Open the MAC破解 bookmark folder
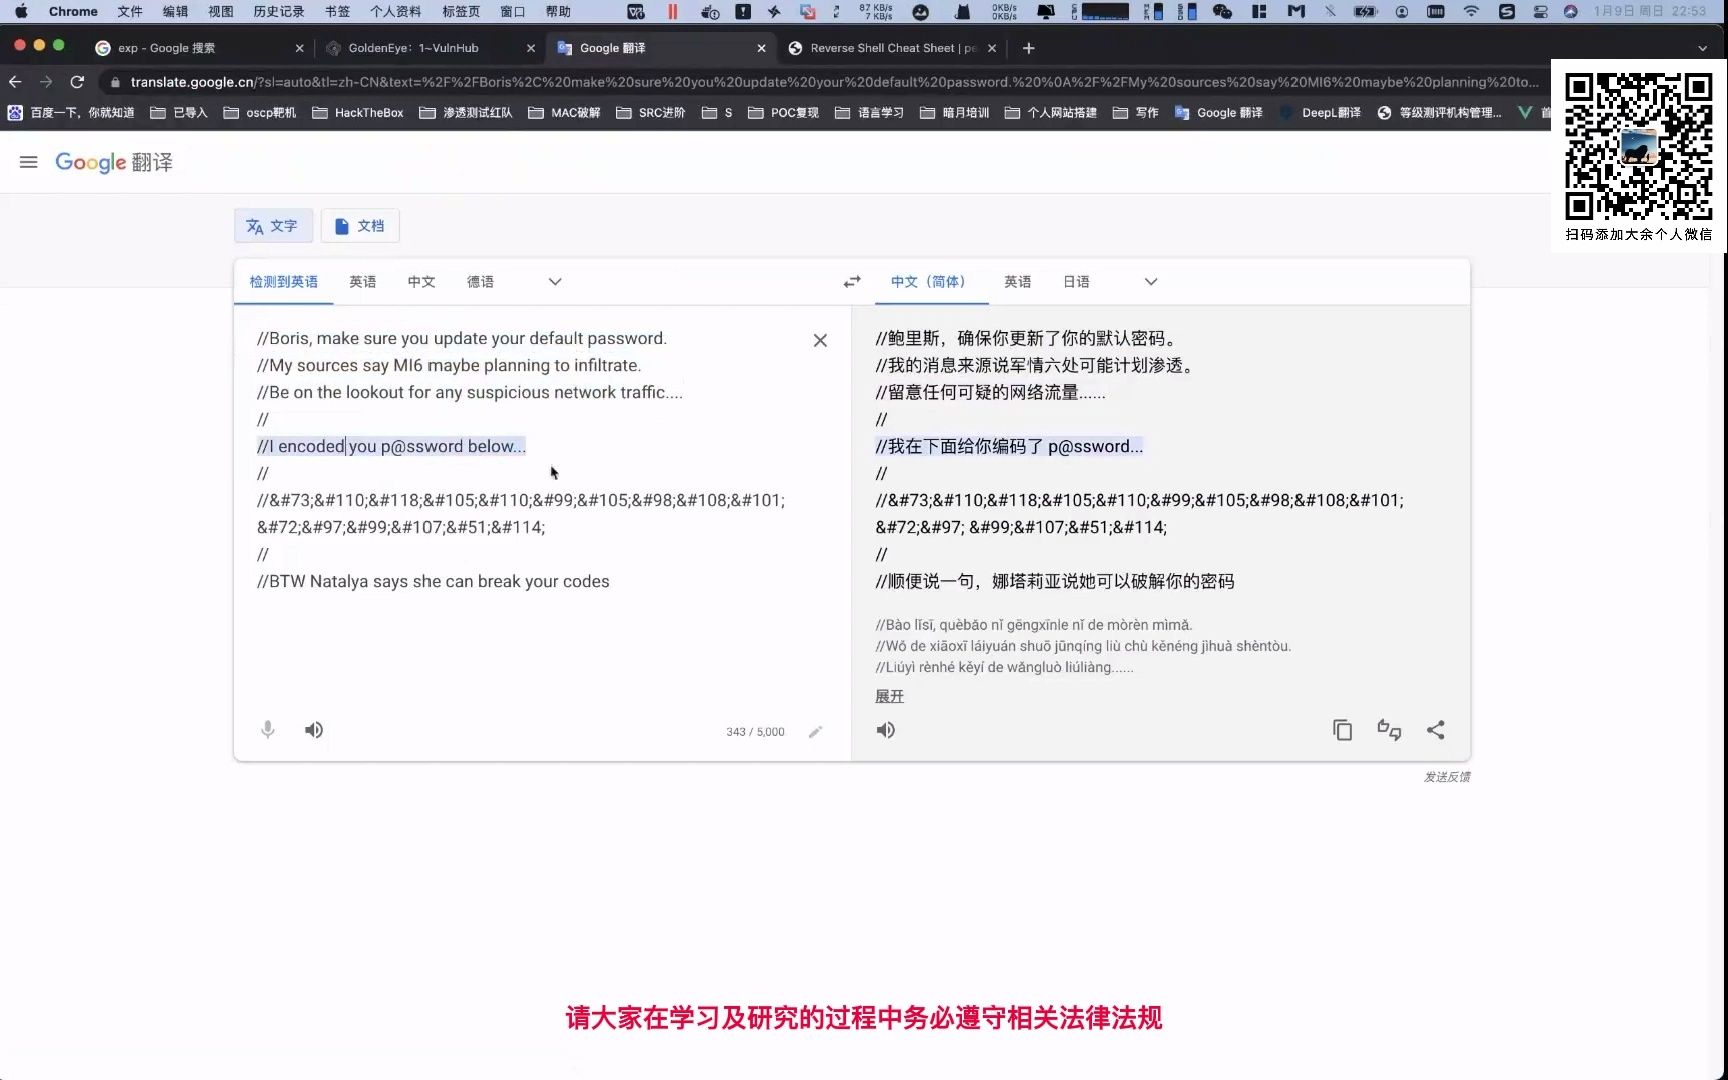Screen dimensions: 1728x1080 click(564, 113)
